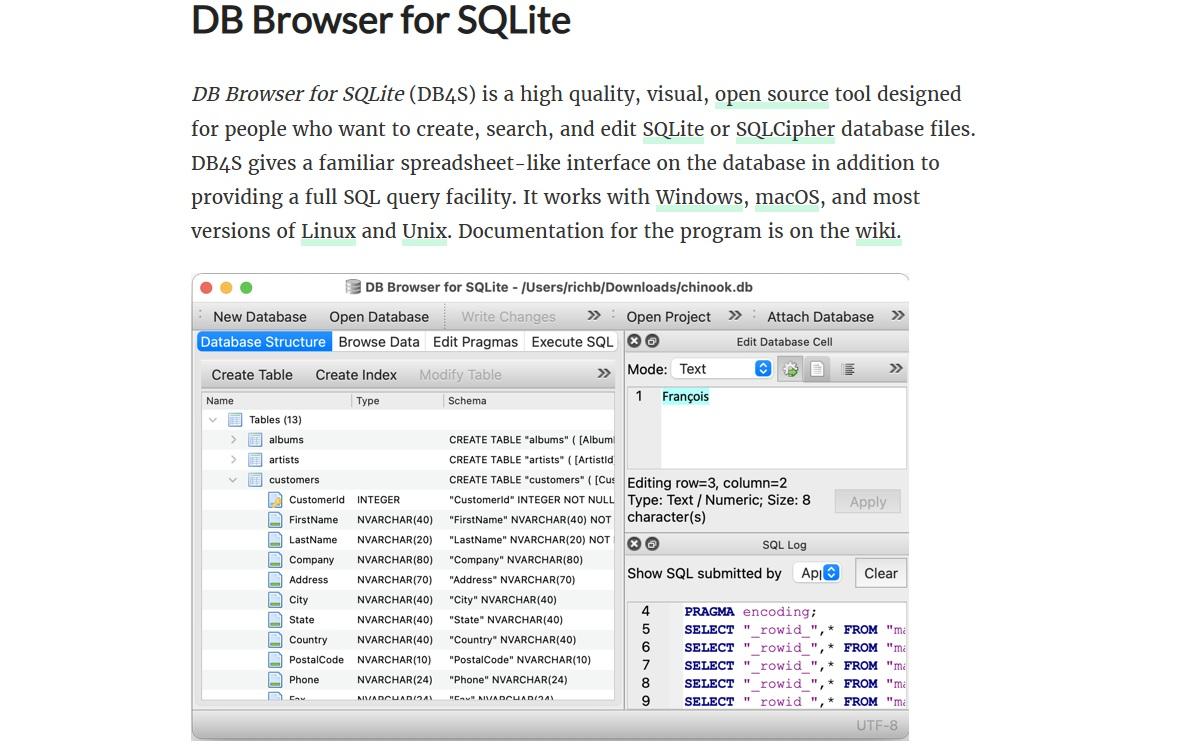Image resolution: width=1185 pixels, height=753 pixels.
Task: Click the LastName field icon
Action: coord(275,540)
